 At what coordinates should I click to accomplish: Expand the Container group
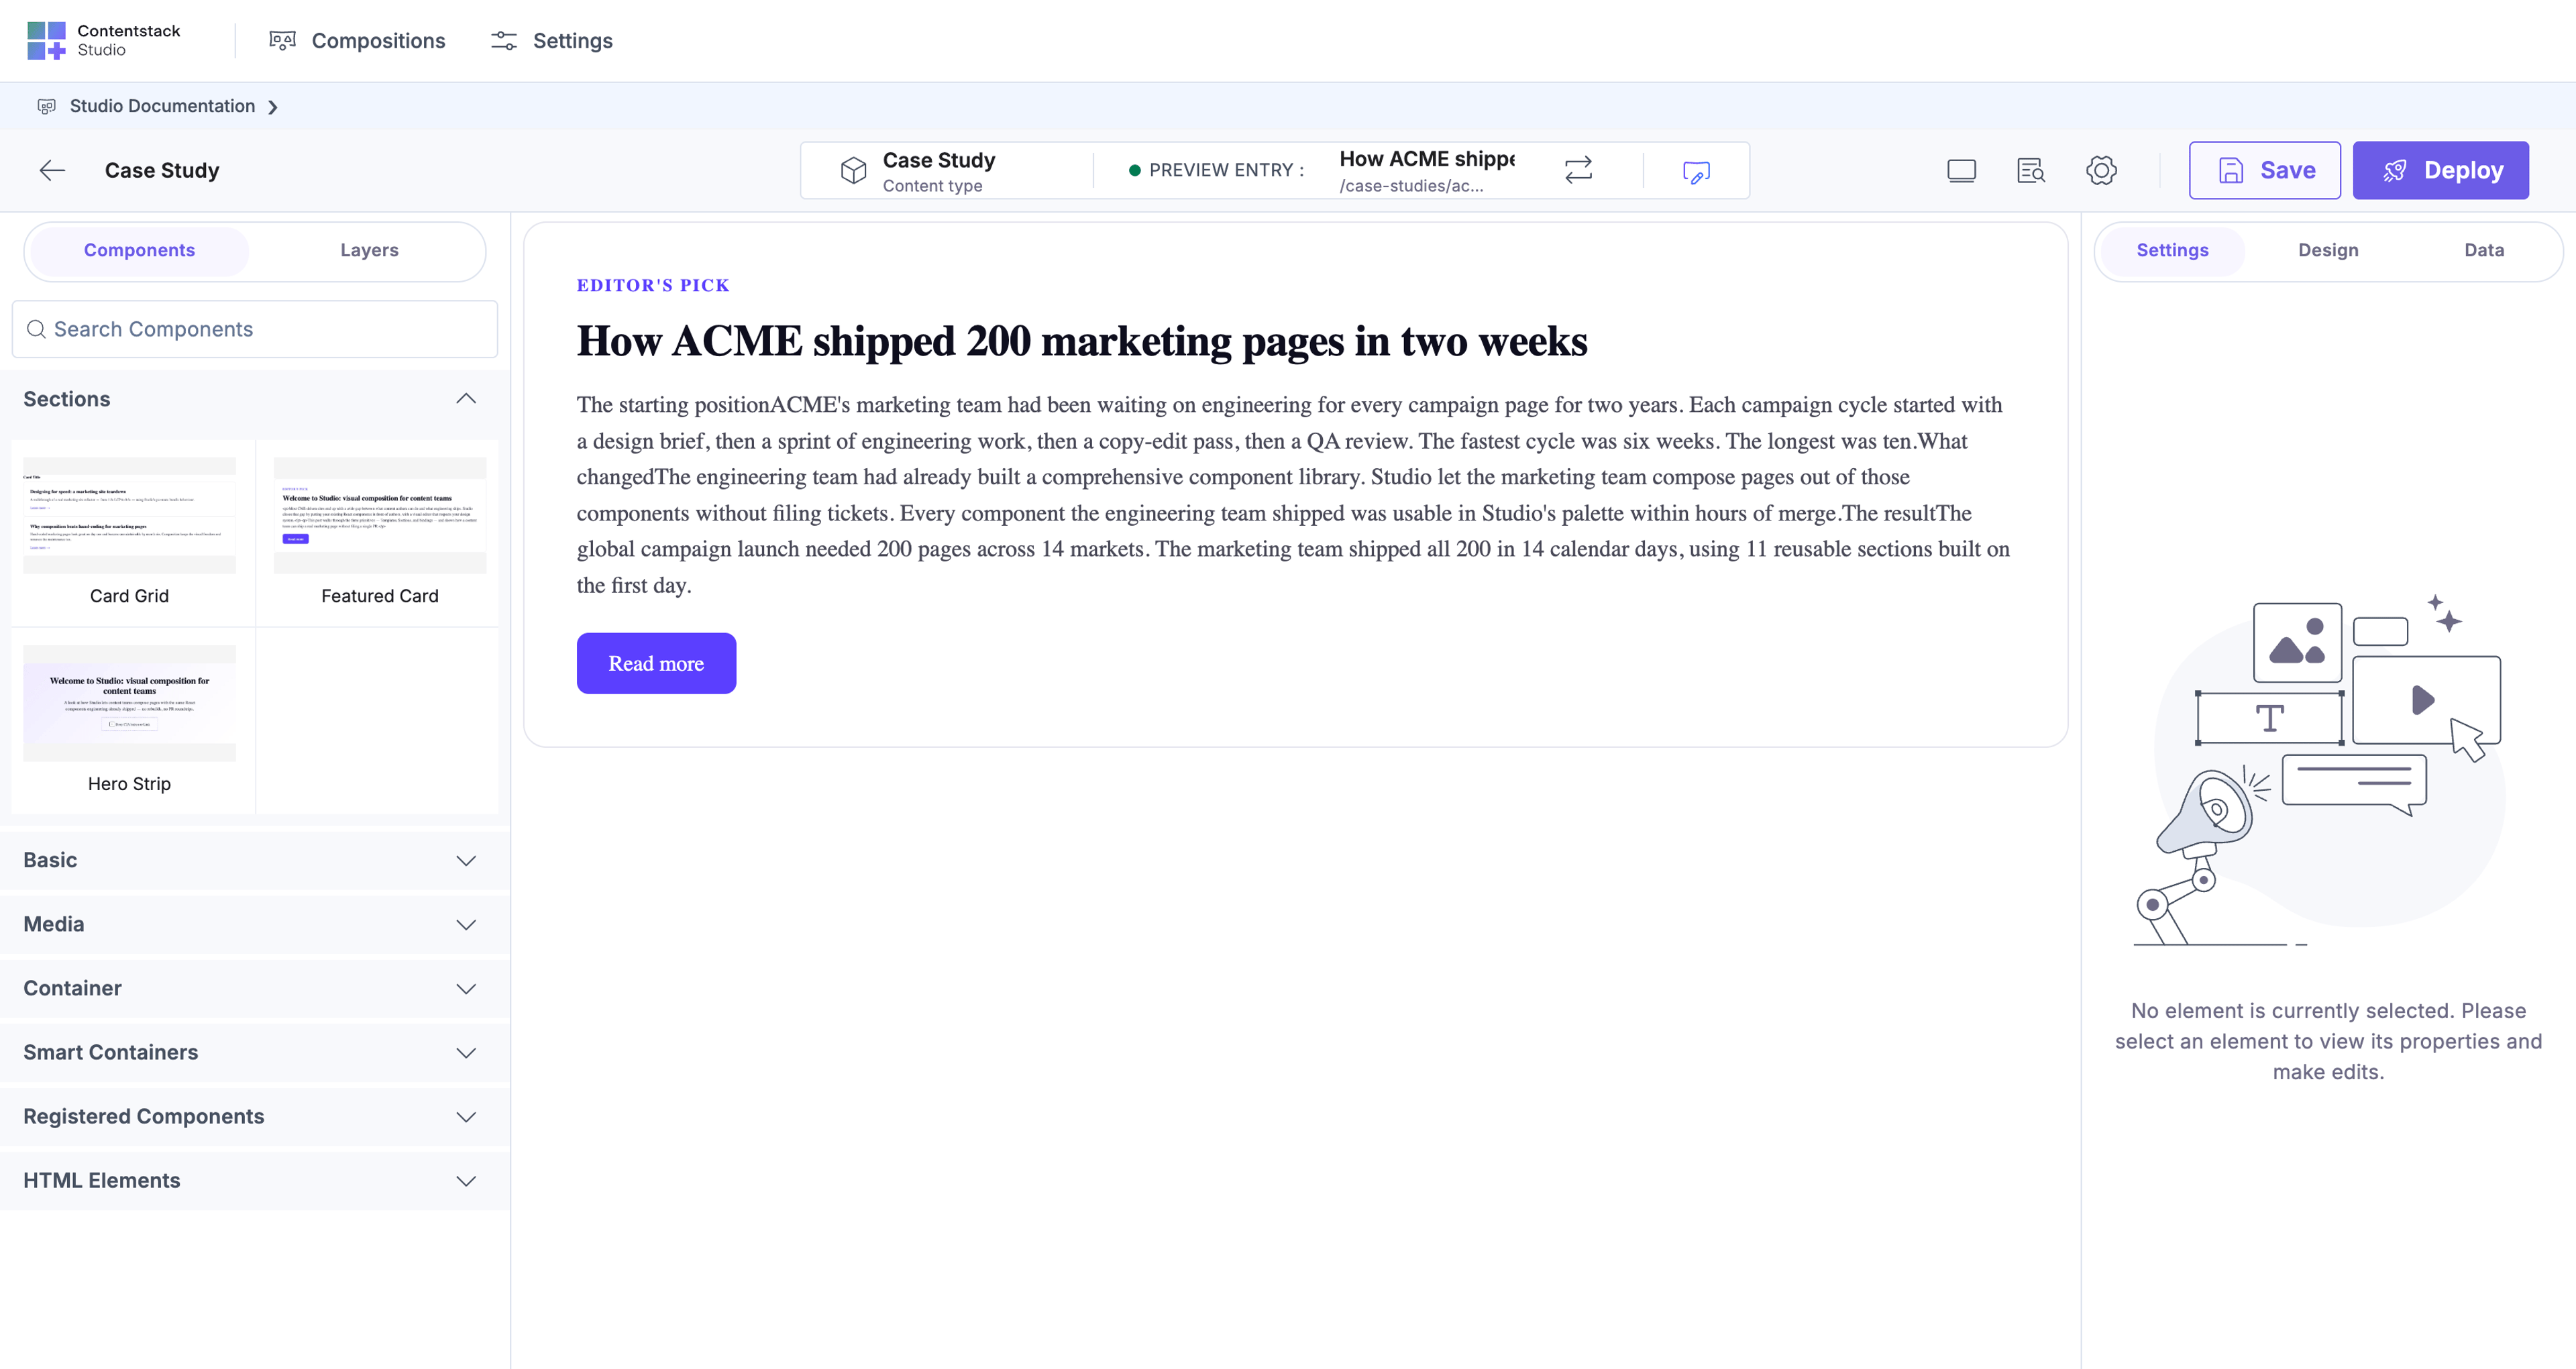(255, 988)
